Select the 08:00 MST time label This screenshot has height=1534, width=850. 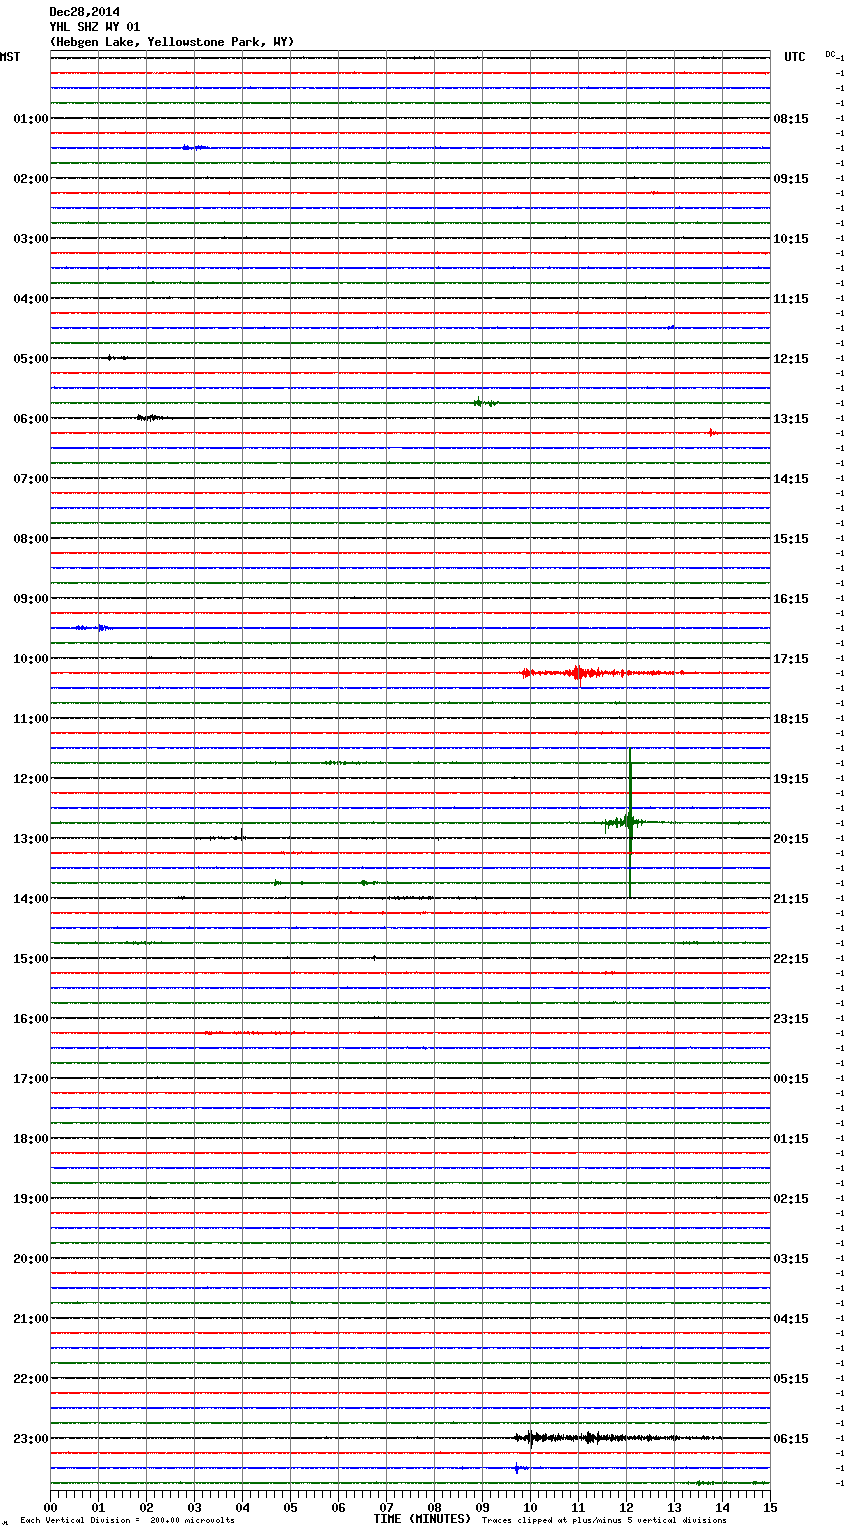point(30,539)
